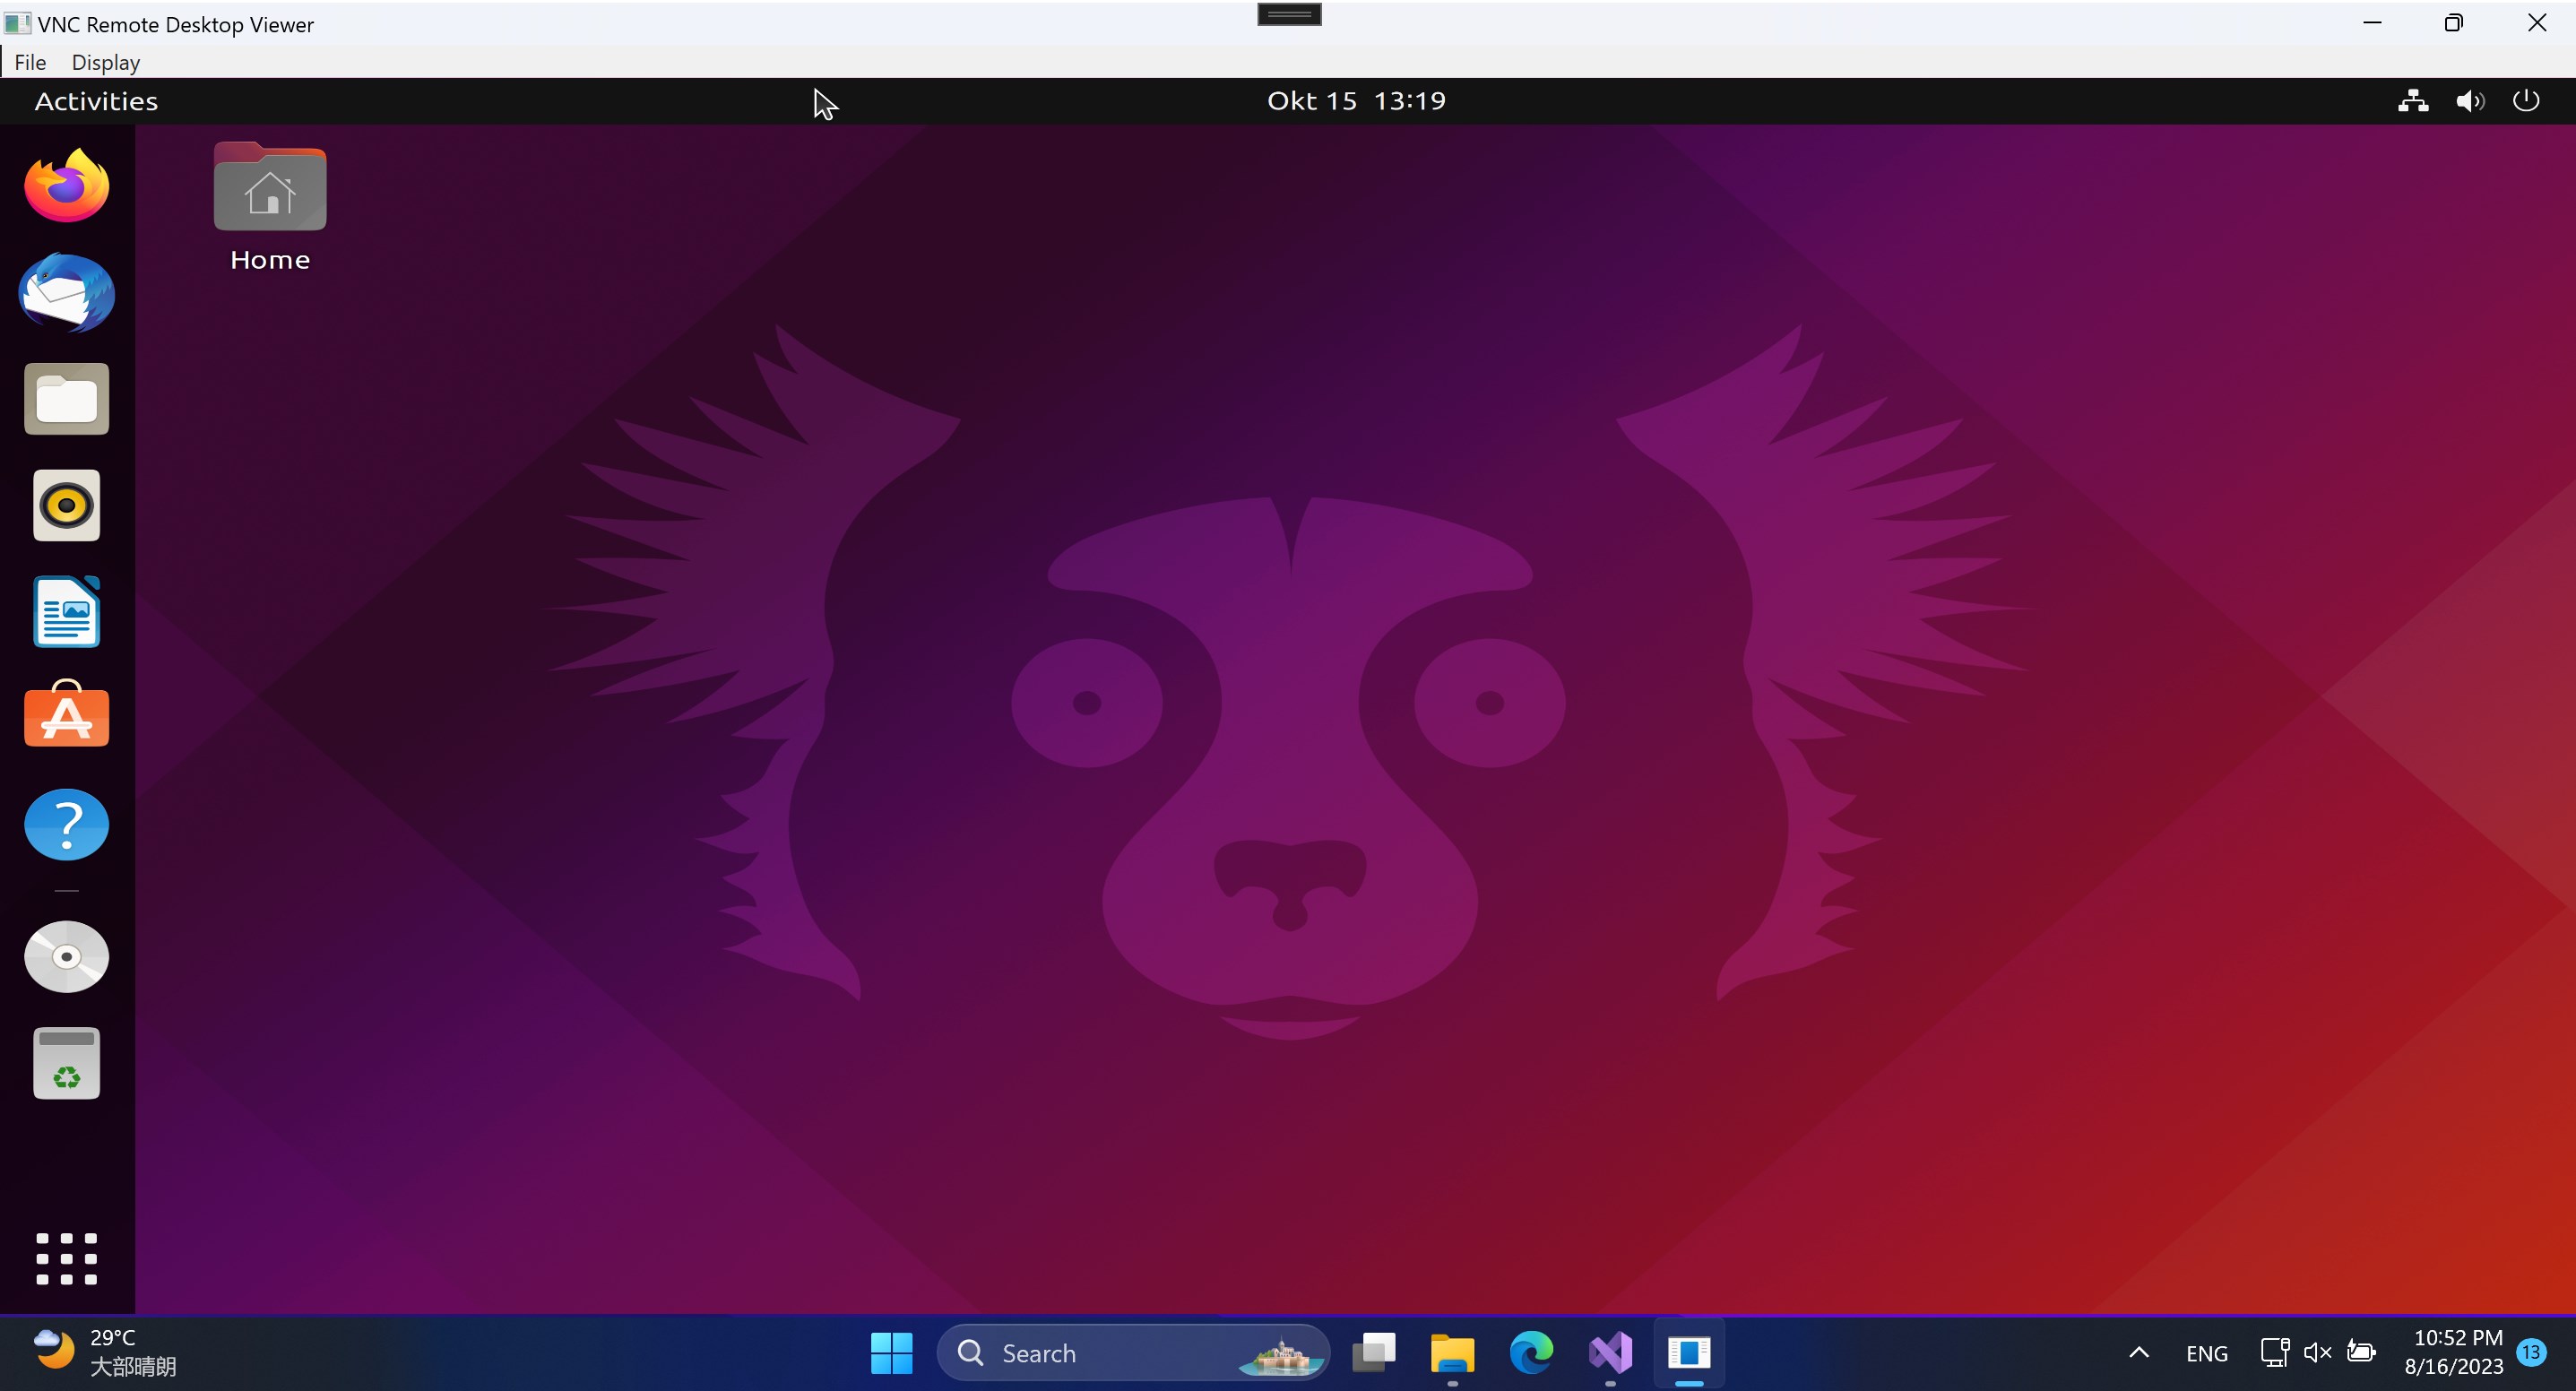The height and width of the screenshot is (1391, 2576).
Task: Click the mounted disc icon in dock
Action: pyautogui.click(x=66, y=957)
